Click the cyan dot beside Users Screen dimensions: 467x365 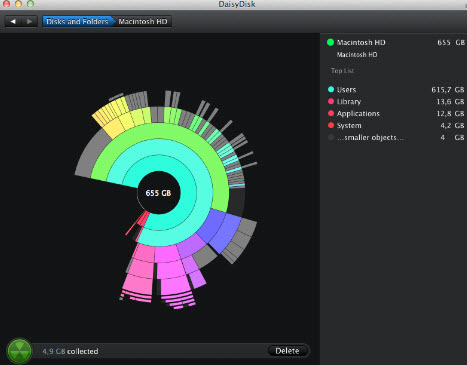click(331, 89)
